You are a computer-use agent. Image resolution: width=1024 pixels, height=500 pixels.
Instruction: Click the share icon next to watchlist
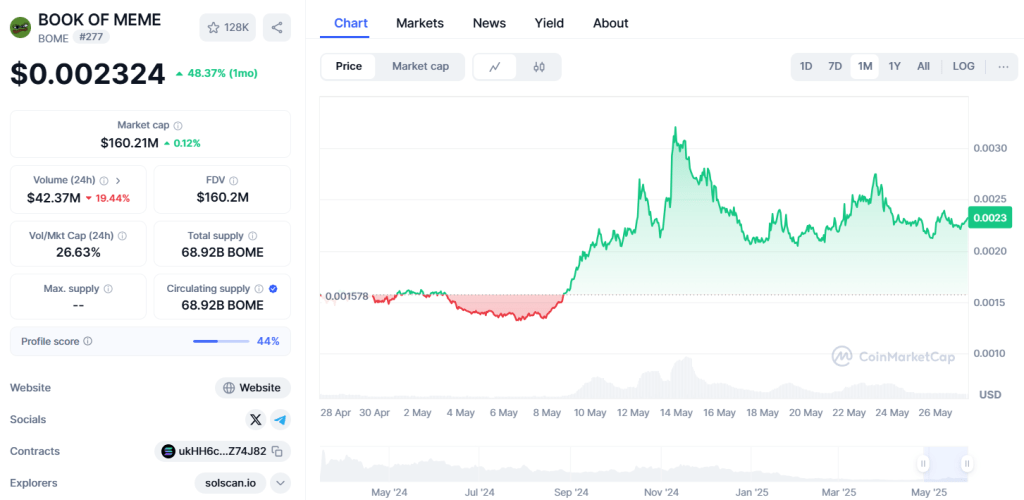click(x=277, y=27)
